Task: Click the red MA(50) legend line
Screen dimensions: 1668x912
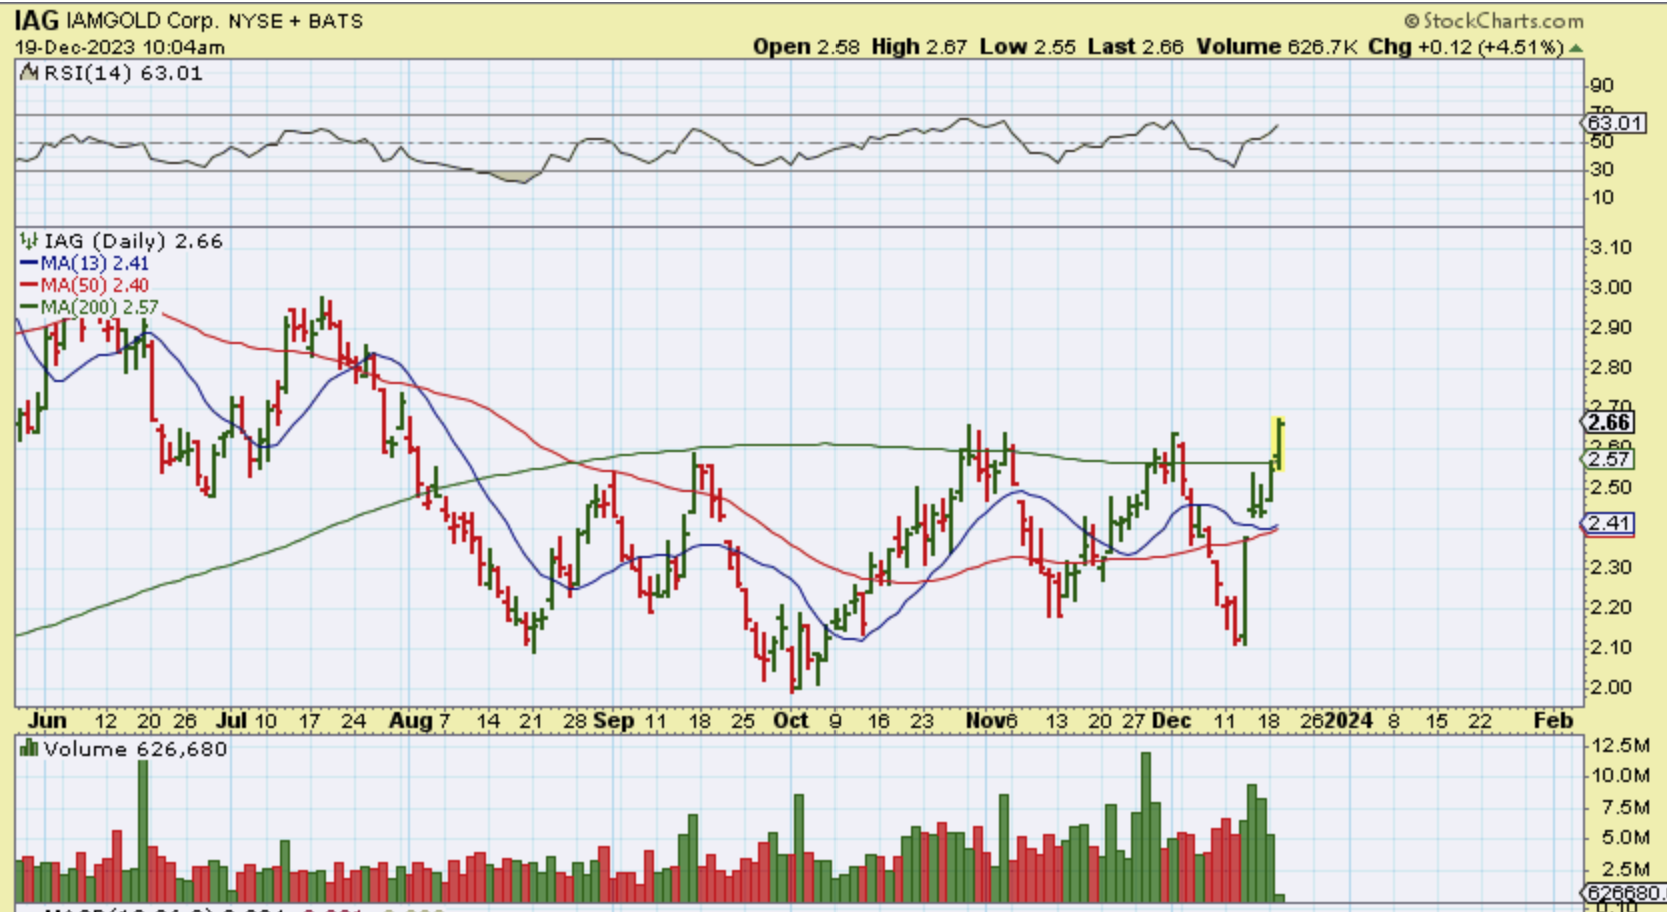Action: [x=29, y=285]
